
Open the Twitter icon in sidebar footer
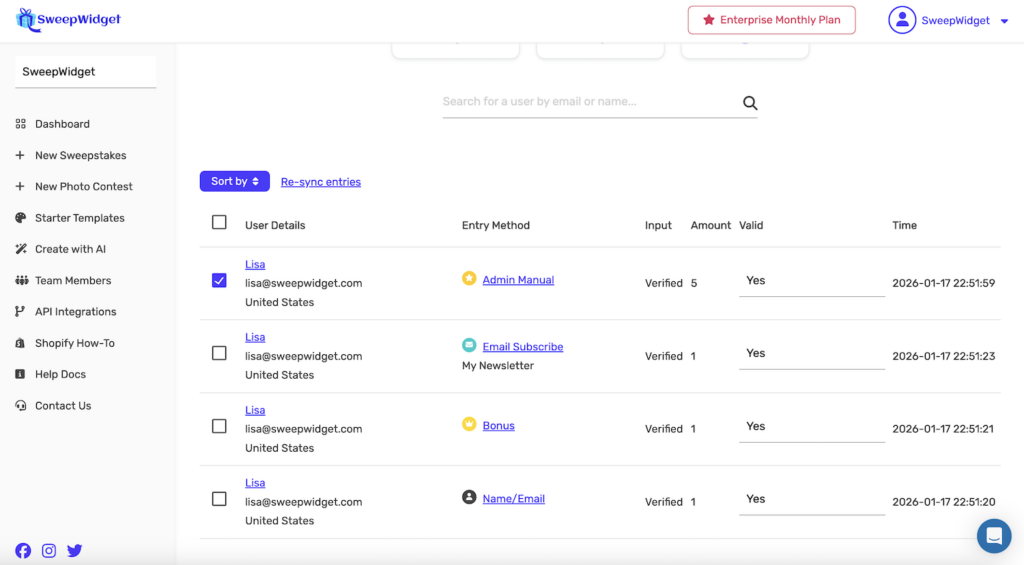coord(75,550)
